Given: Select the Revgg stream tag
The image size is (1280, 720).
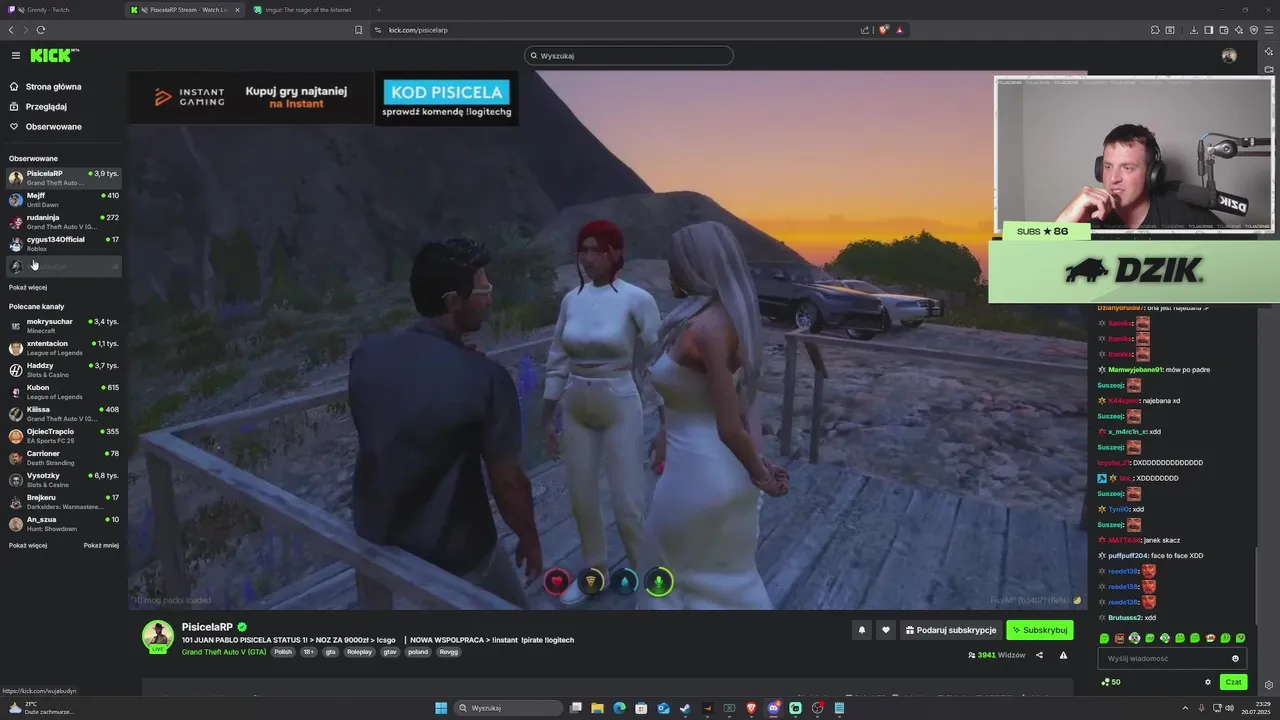Looking at the screenshot, I should coord(449,652).
